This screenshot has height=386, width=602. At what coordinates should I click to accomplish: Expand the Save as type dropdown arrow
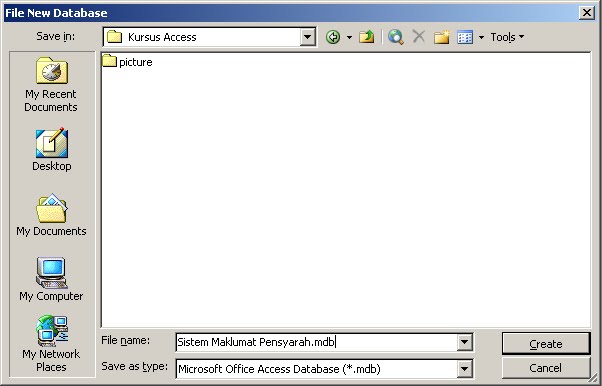[465, 369]
